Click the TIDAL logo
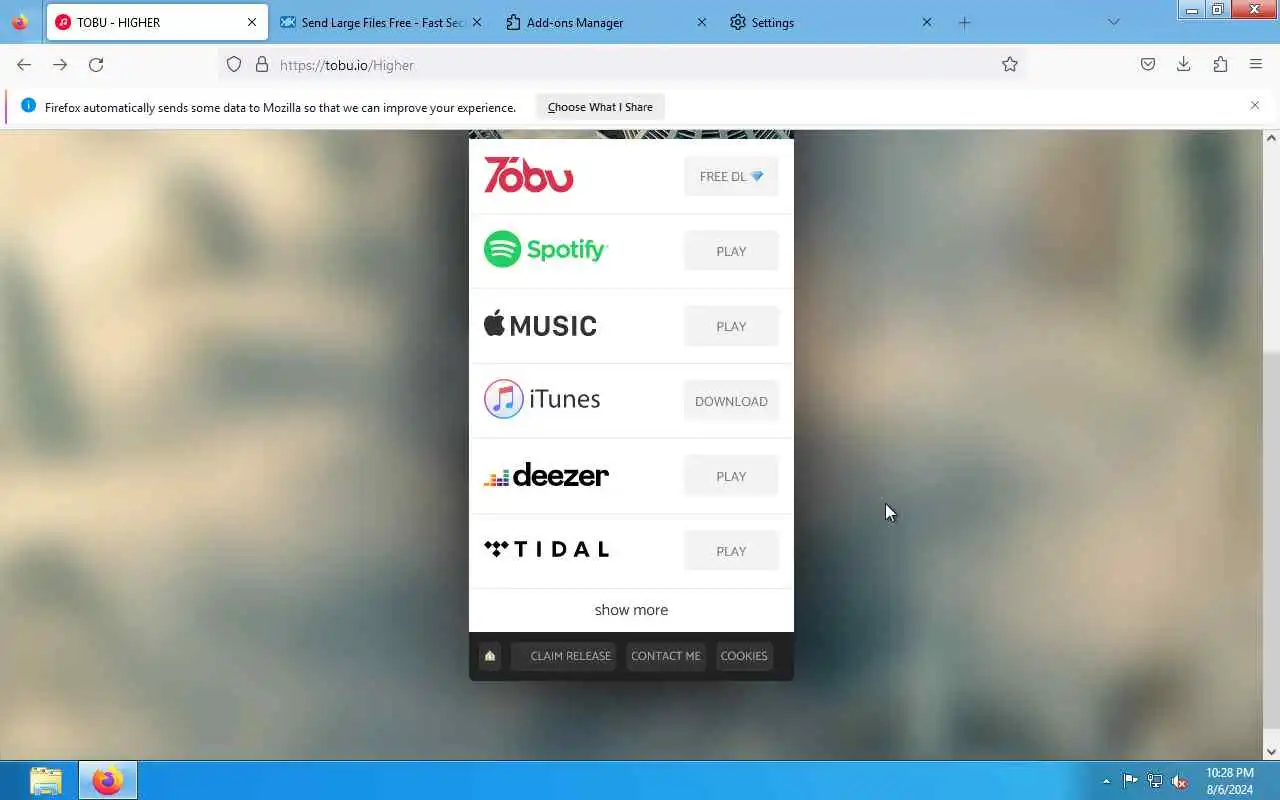 [546, 549]
